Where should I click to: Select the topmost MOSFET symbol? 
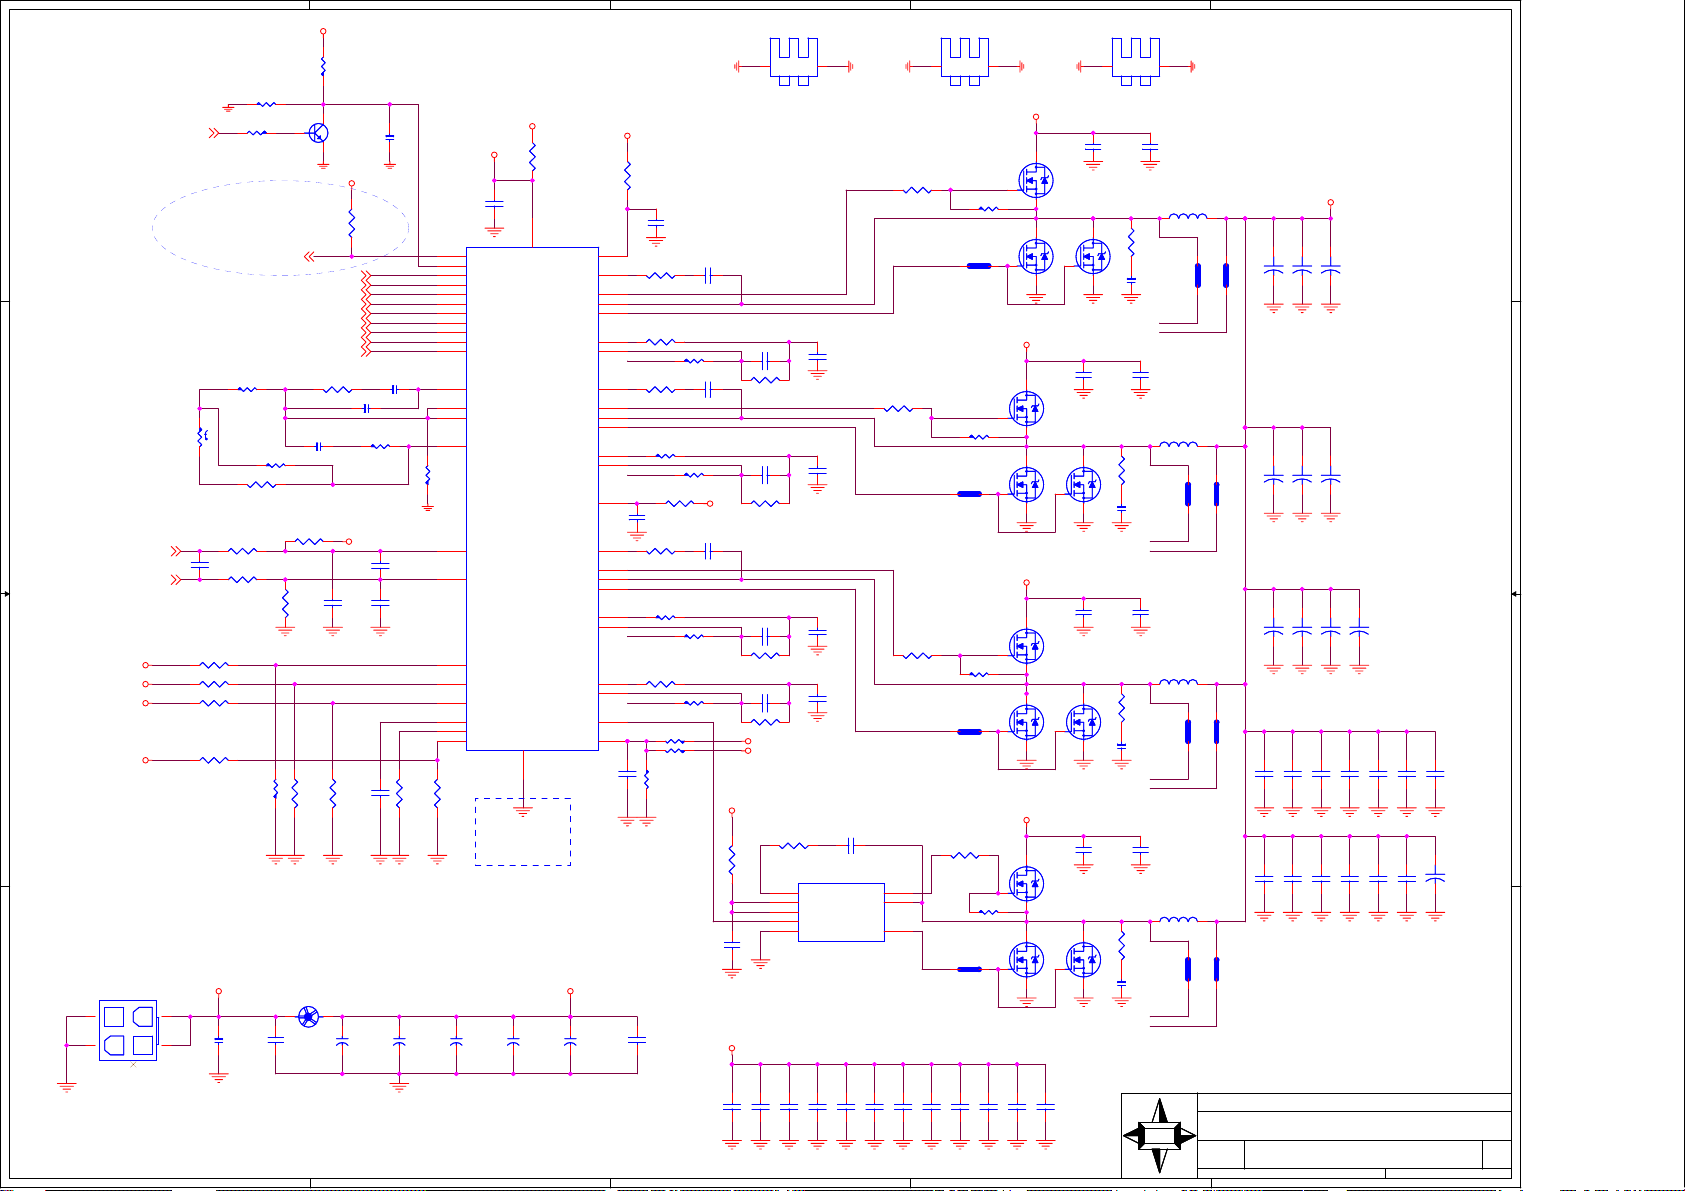click(1036, 180)
